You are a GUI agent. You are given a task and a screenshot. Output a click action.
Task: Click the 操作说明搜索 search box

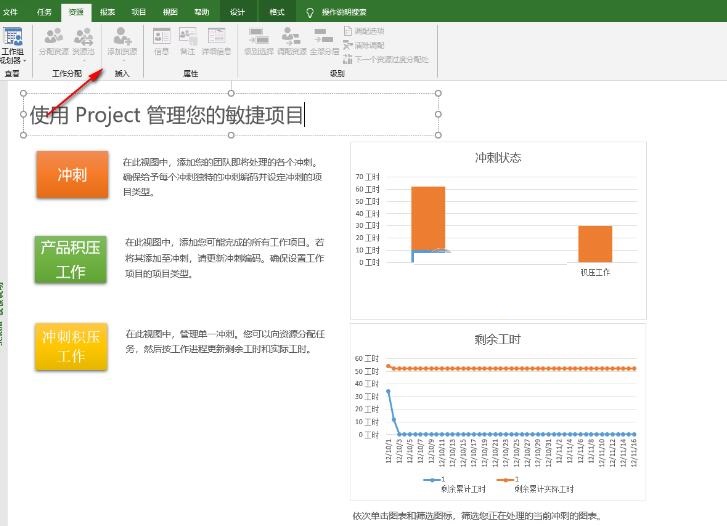pos(341,12)
